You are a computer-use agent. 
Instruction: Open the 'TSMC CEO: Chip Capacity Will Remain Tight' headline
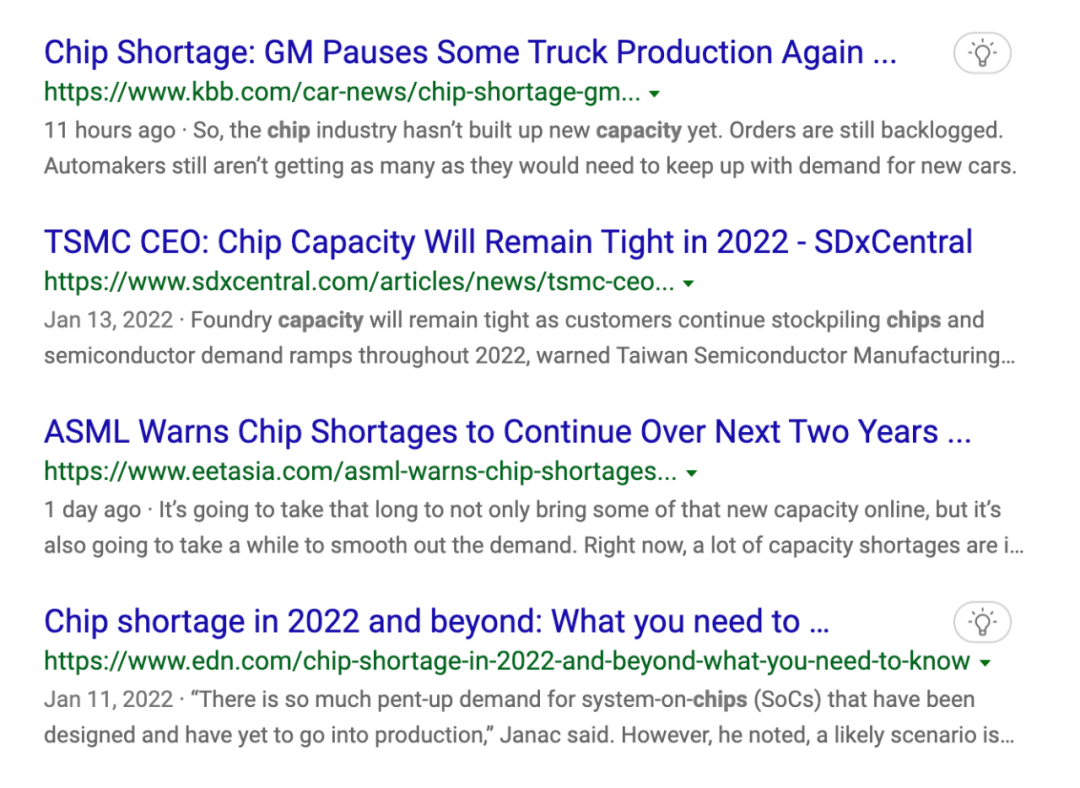click(x=508, y=242)
